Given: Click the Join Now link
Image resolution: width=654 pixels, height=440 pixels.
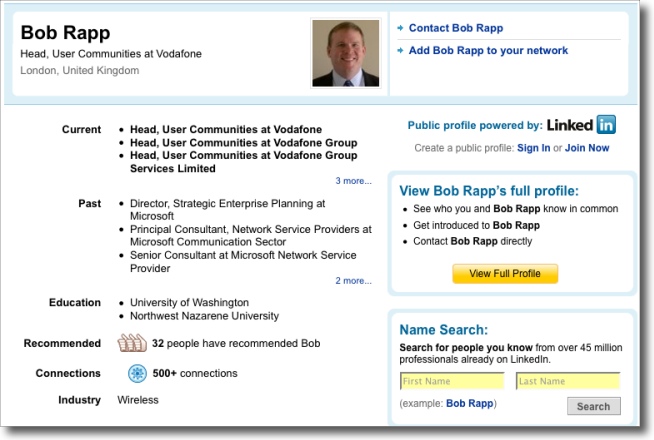Looking at the screenshot, I should click(587, 148).
